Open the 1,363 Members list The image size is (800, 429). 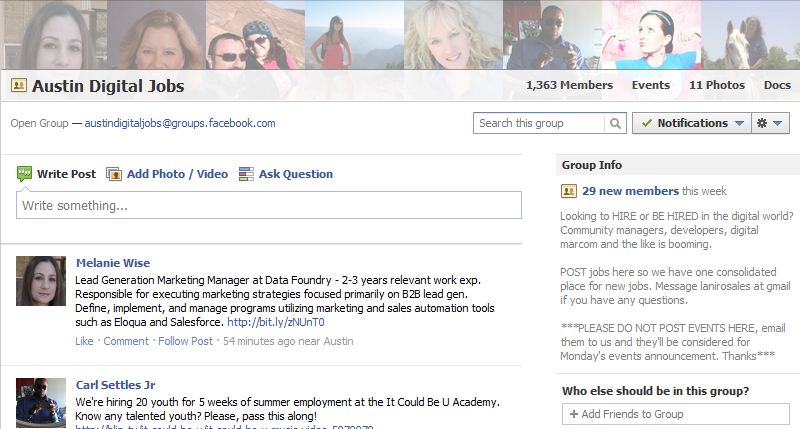[569, 86]
